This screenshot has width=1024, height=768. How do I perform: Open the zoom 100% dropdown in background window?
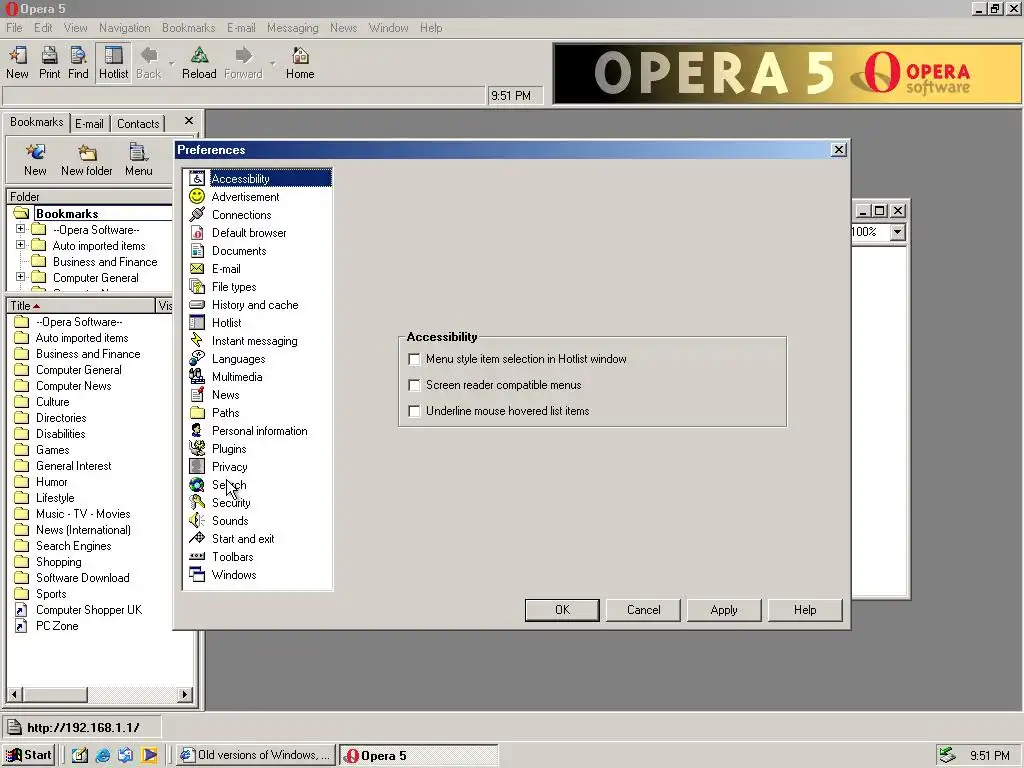pos(898,232)
